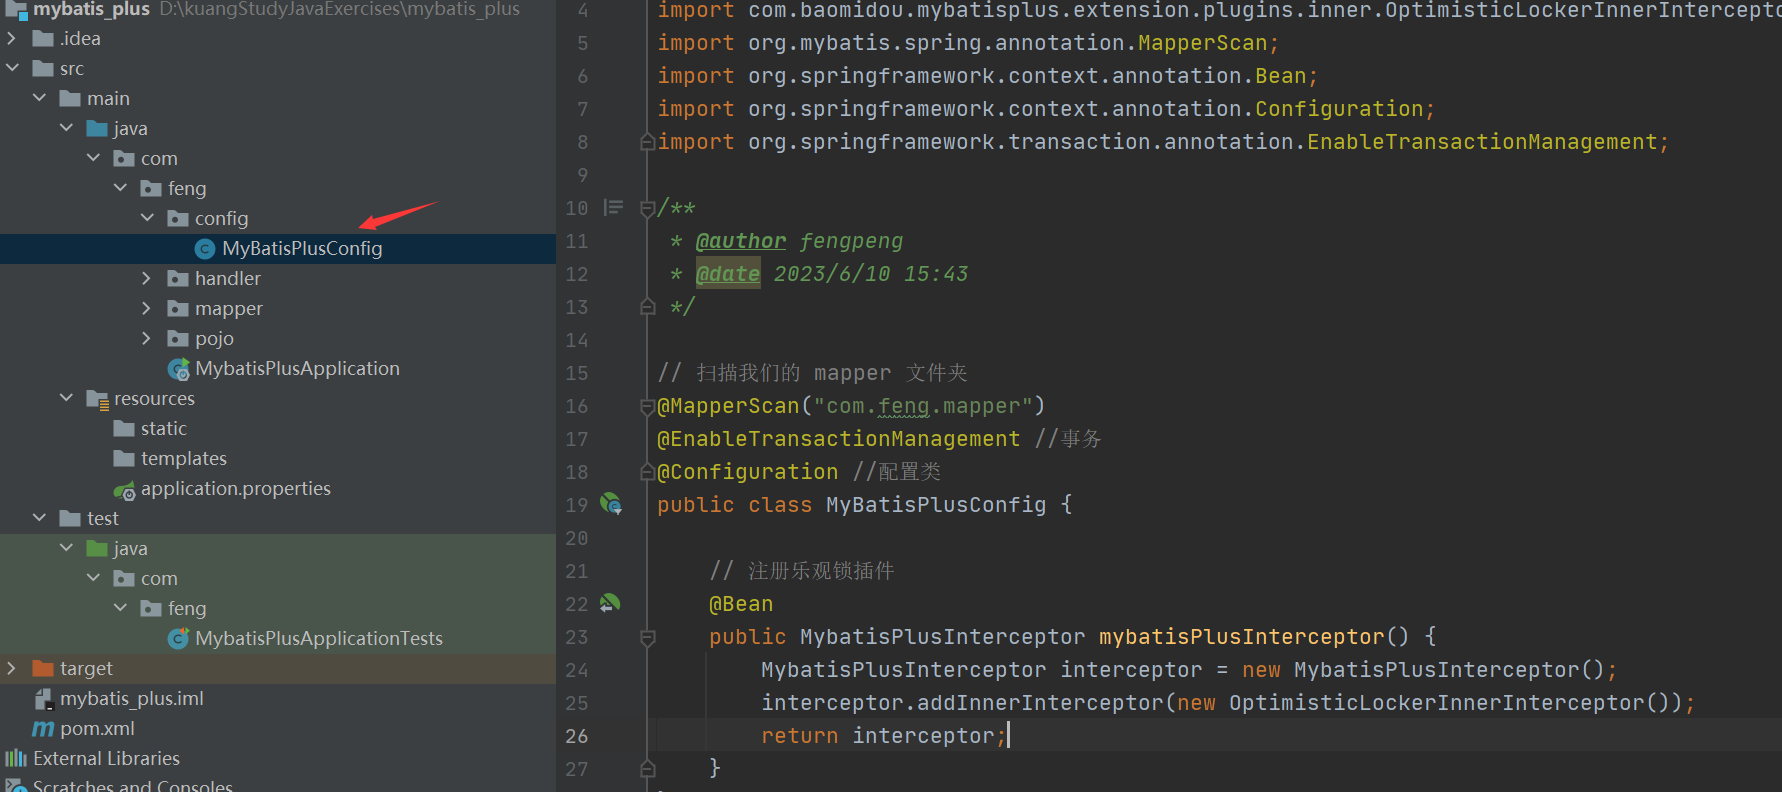Screen dimensions: 1782x792
Task: Click the bean gutter icon on line 22
Action: pos(610,603)
